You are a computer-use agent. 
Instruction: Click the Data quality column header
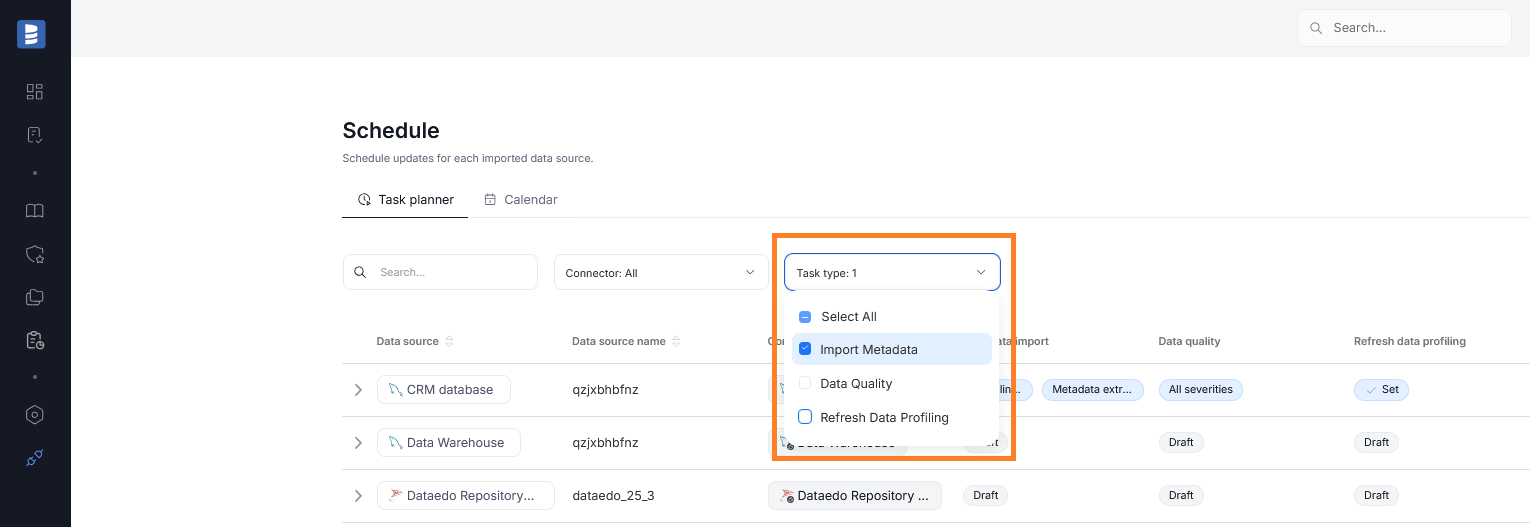[1189, 341]
